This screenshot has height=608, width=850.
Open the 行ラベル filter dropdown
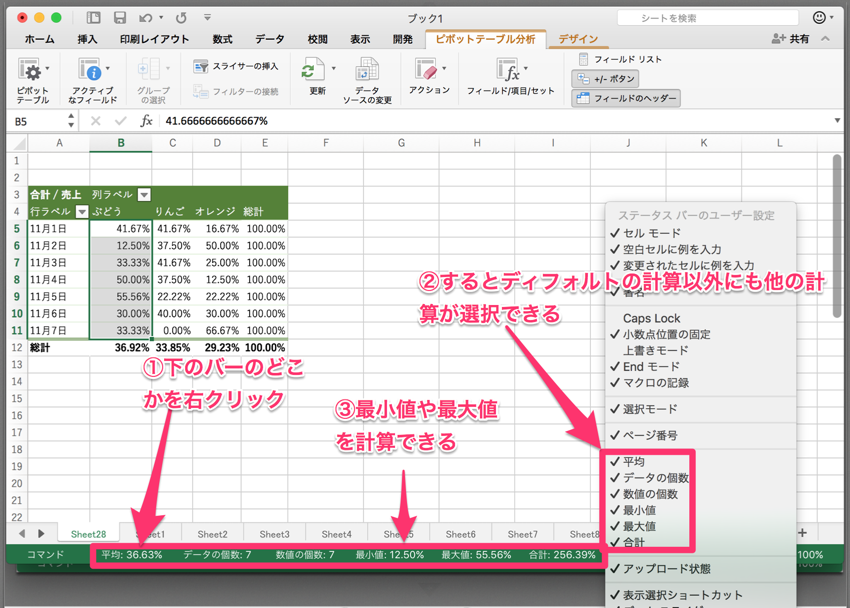(82, 212)
